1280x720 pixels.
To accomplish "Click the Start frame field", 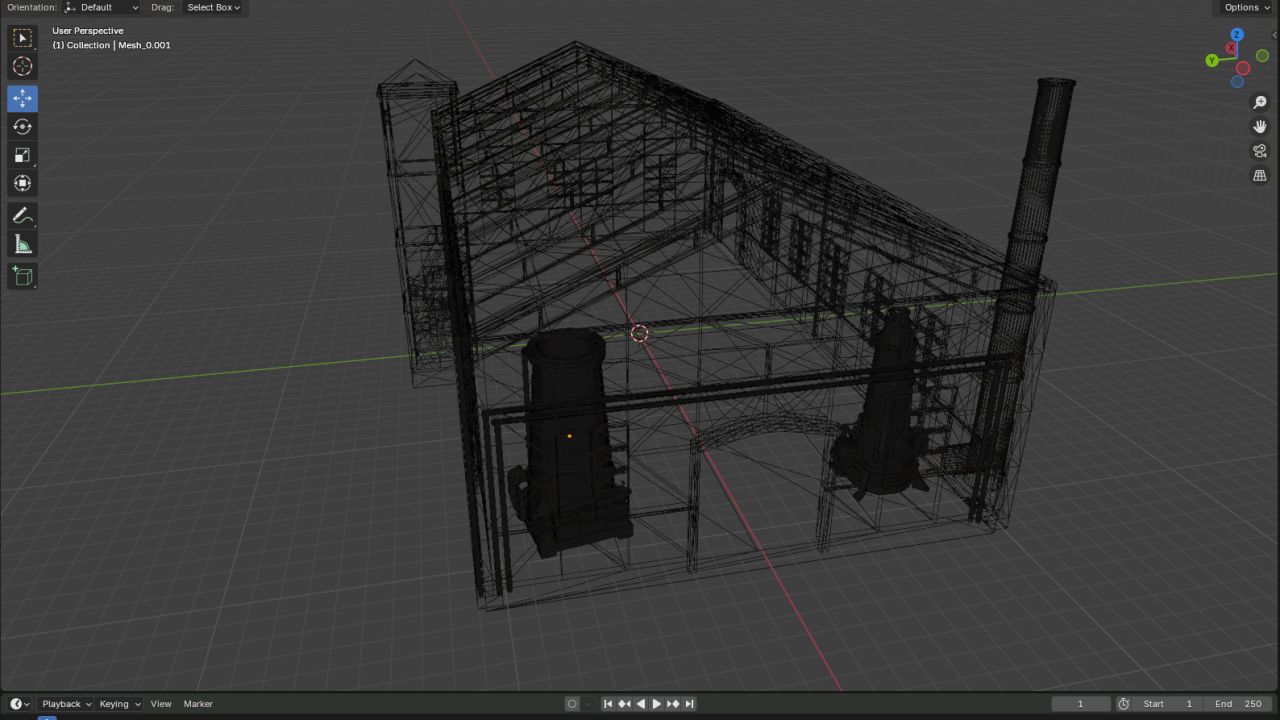I will tap(1169, 704).
